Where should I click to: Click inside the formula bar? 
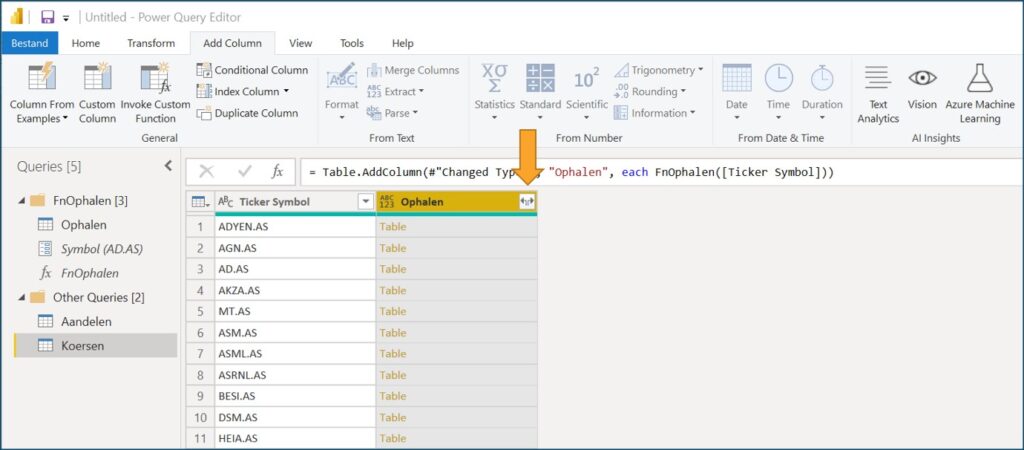click(660, 172)
